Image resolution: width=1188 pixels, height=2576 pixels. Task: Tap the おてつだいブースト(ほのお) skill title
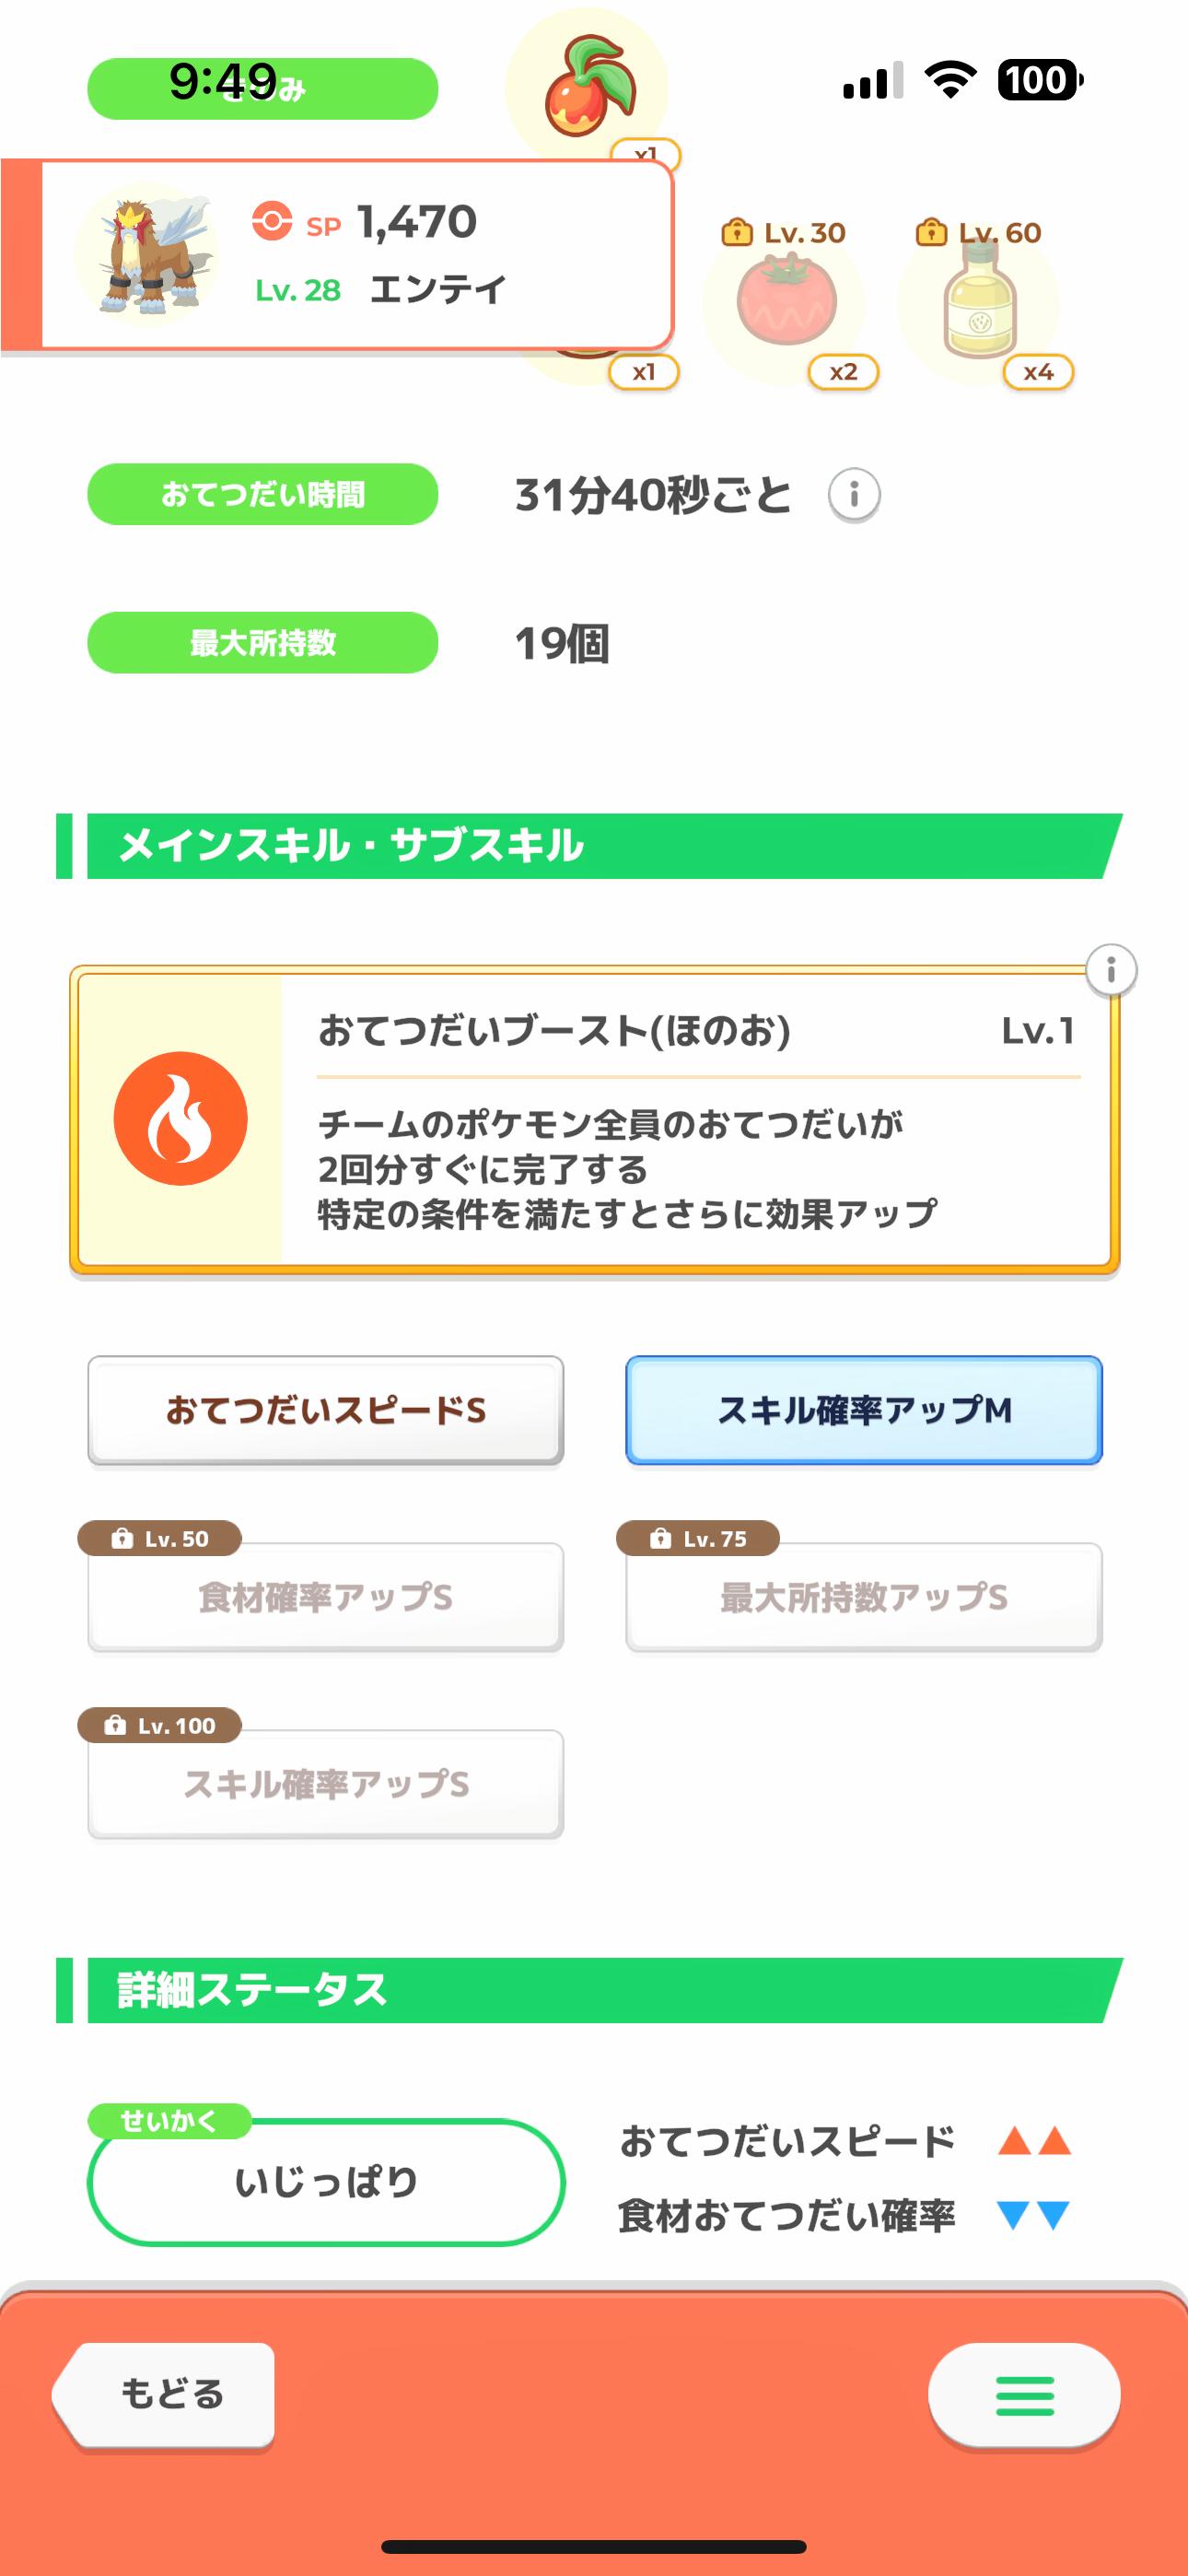[x=555, y=1030]
